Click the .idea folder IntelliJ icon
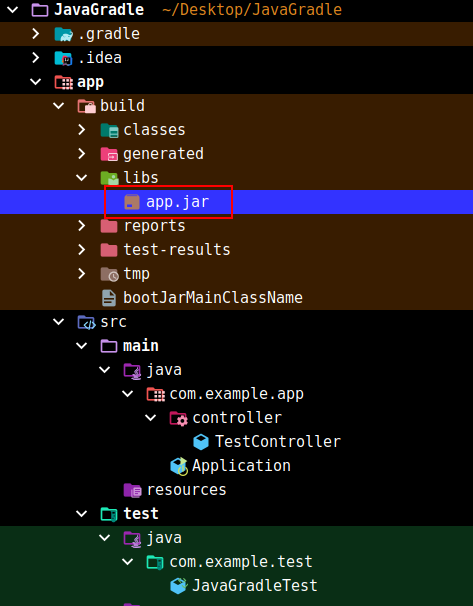The height and width of the screenshot is (606, 473). (x=63, y=58)
